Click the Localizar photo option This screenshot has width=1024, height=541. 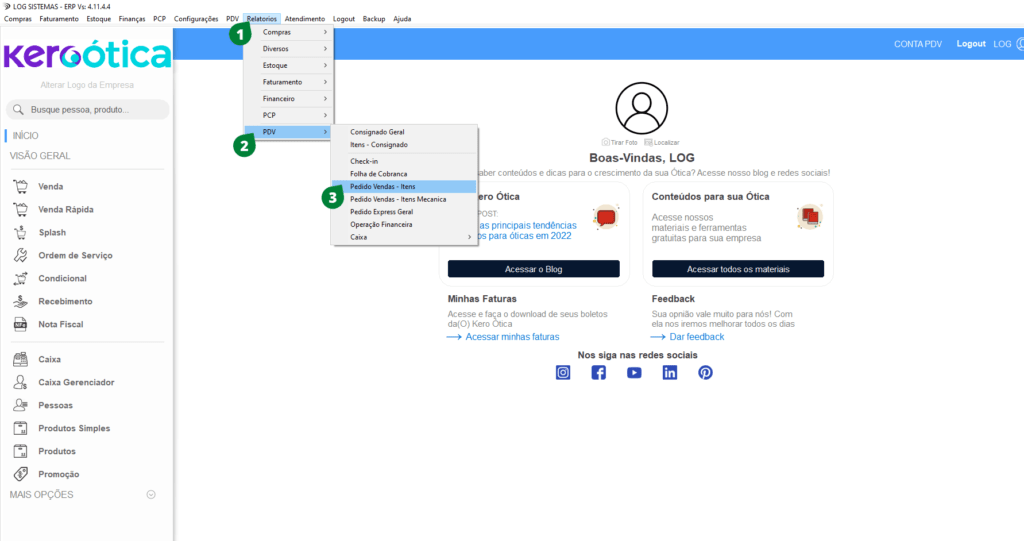pos(662,142)
